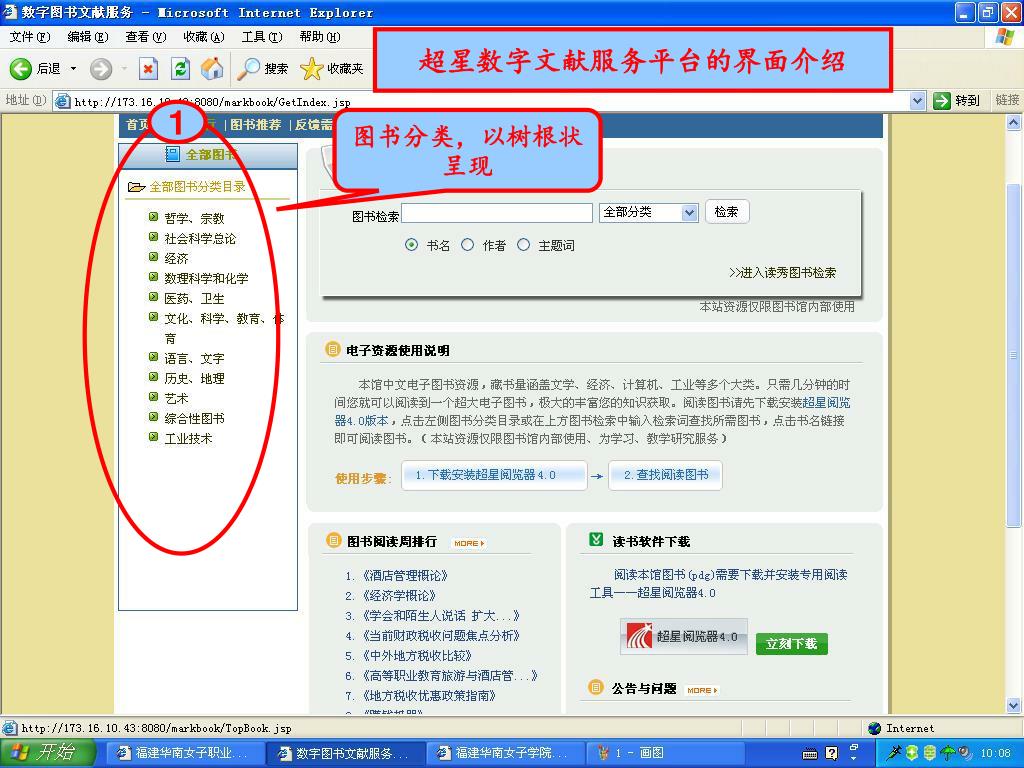Expand the 社会科学总论 node icon

[x=153, y=237]
